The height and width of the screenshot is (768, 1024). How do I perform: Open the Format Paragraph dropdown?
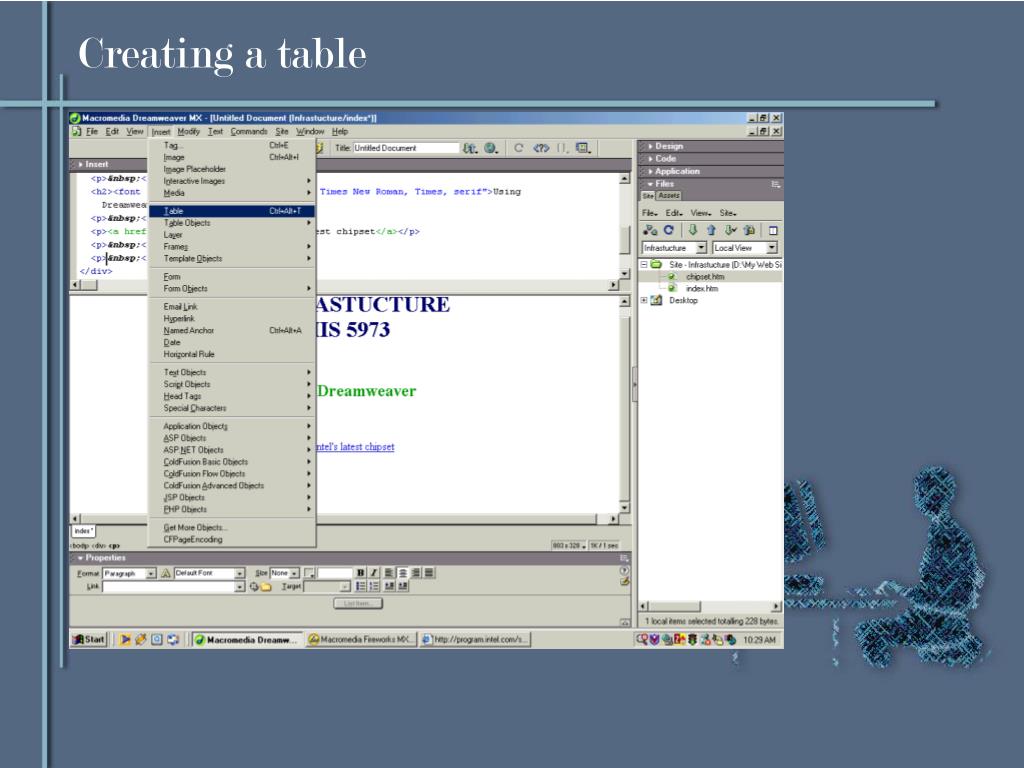tap(151, 573)
